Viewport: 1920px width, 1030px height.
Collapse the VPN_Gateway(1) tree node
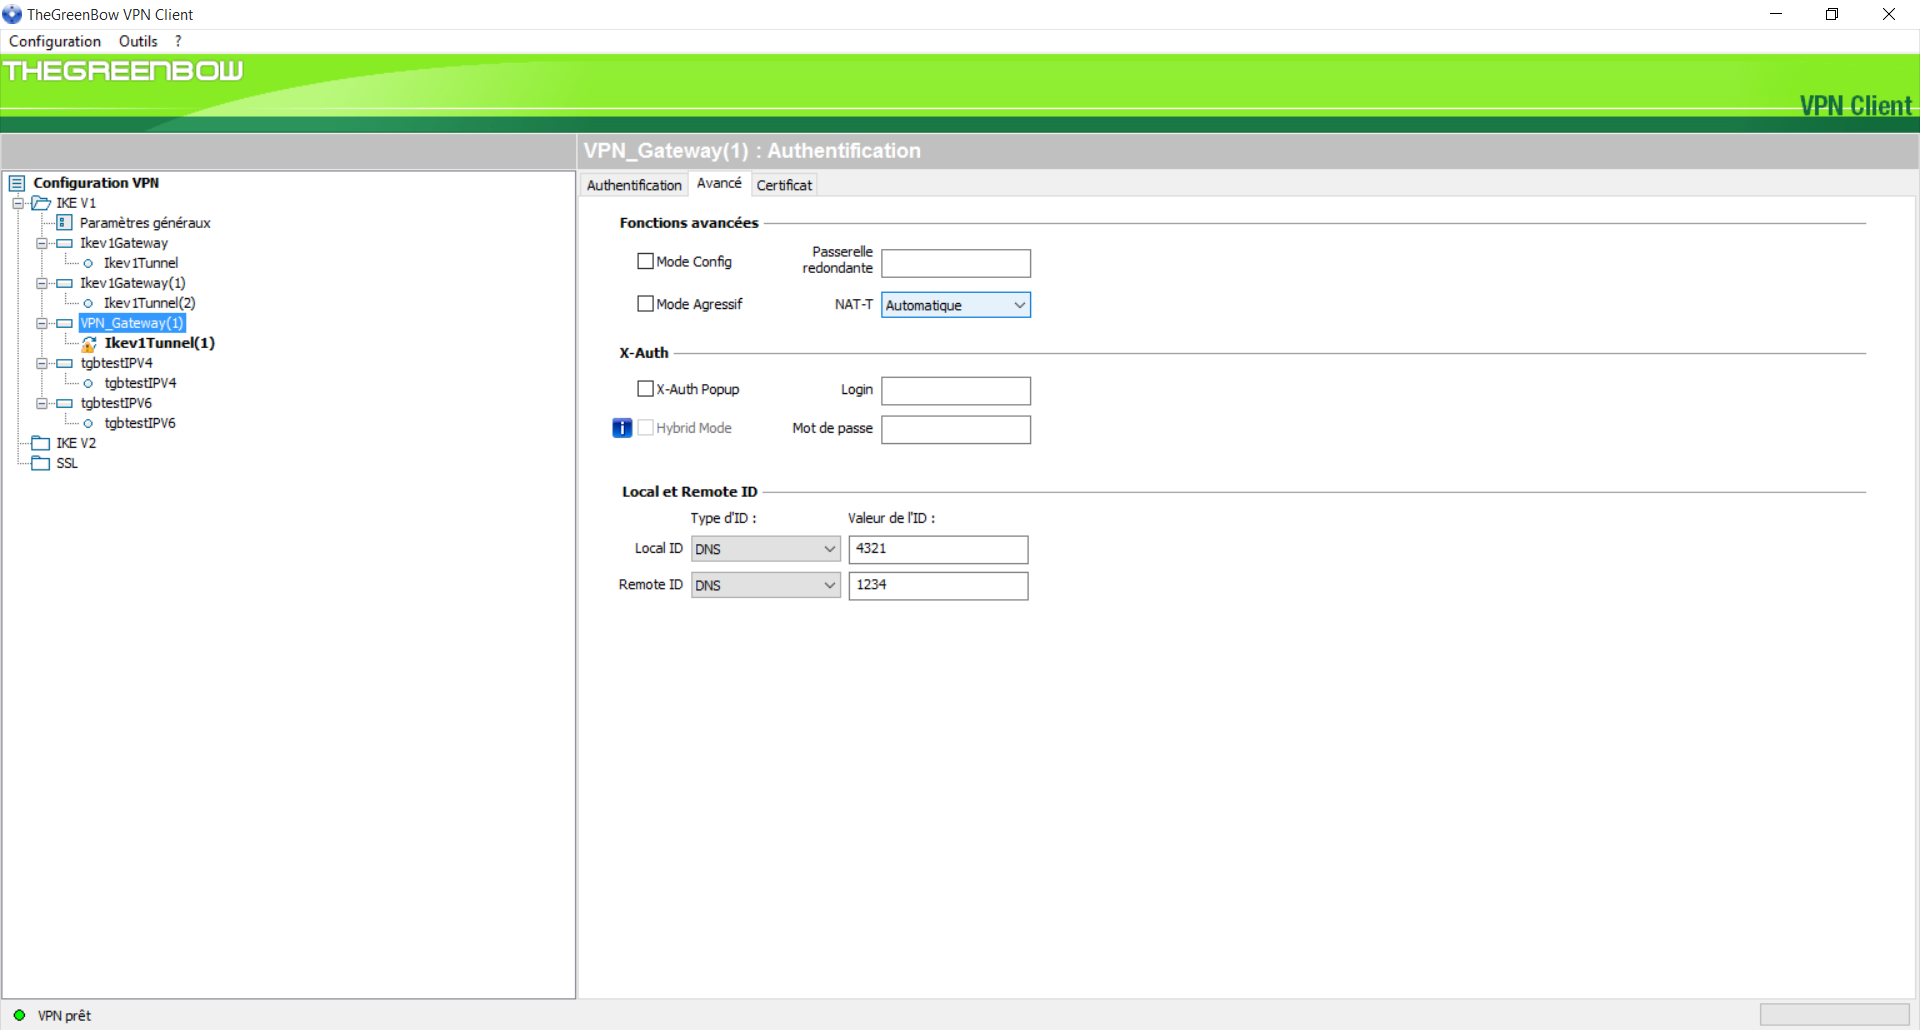click(42, 323)
